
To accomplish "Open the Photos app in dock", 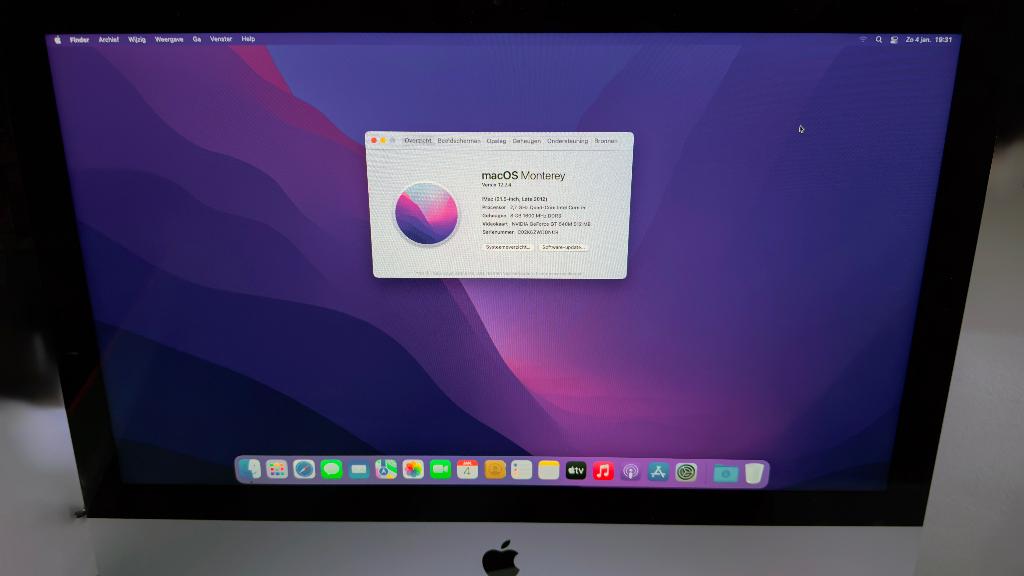I will point(413,470).
